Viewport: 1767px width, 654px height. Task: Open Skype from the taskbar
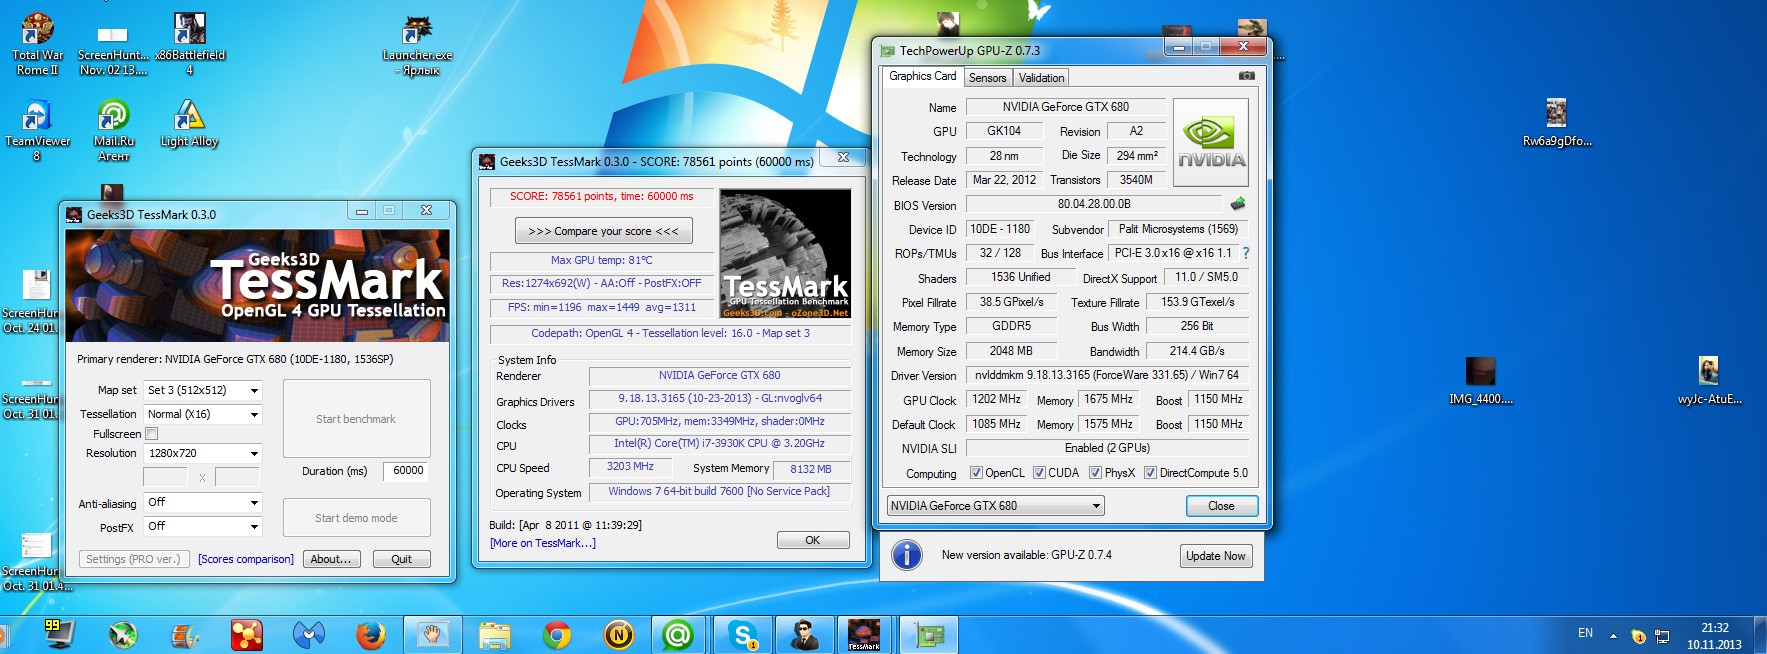point(743,635)
